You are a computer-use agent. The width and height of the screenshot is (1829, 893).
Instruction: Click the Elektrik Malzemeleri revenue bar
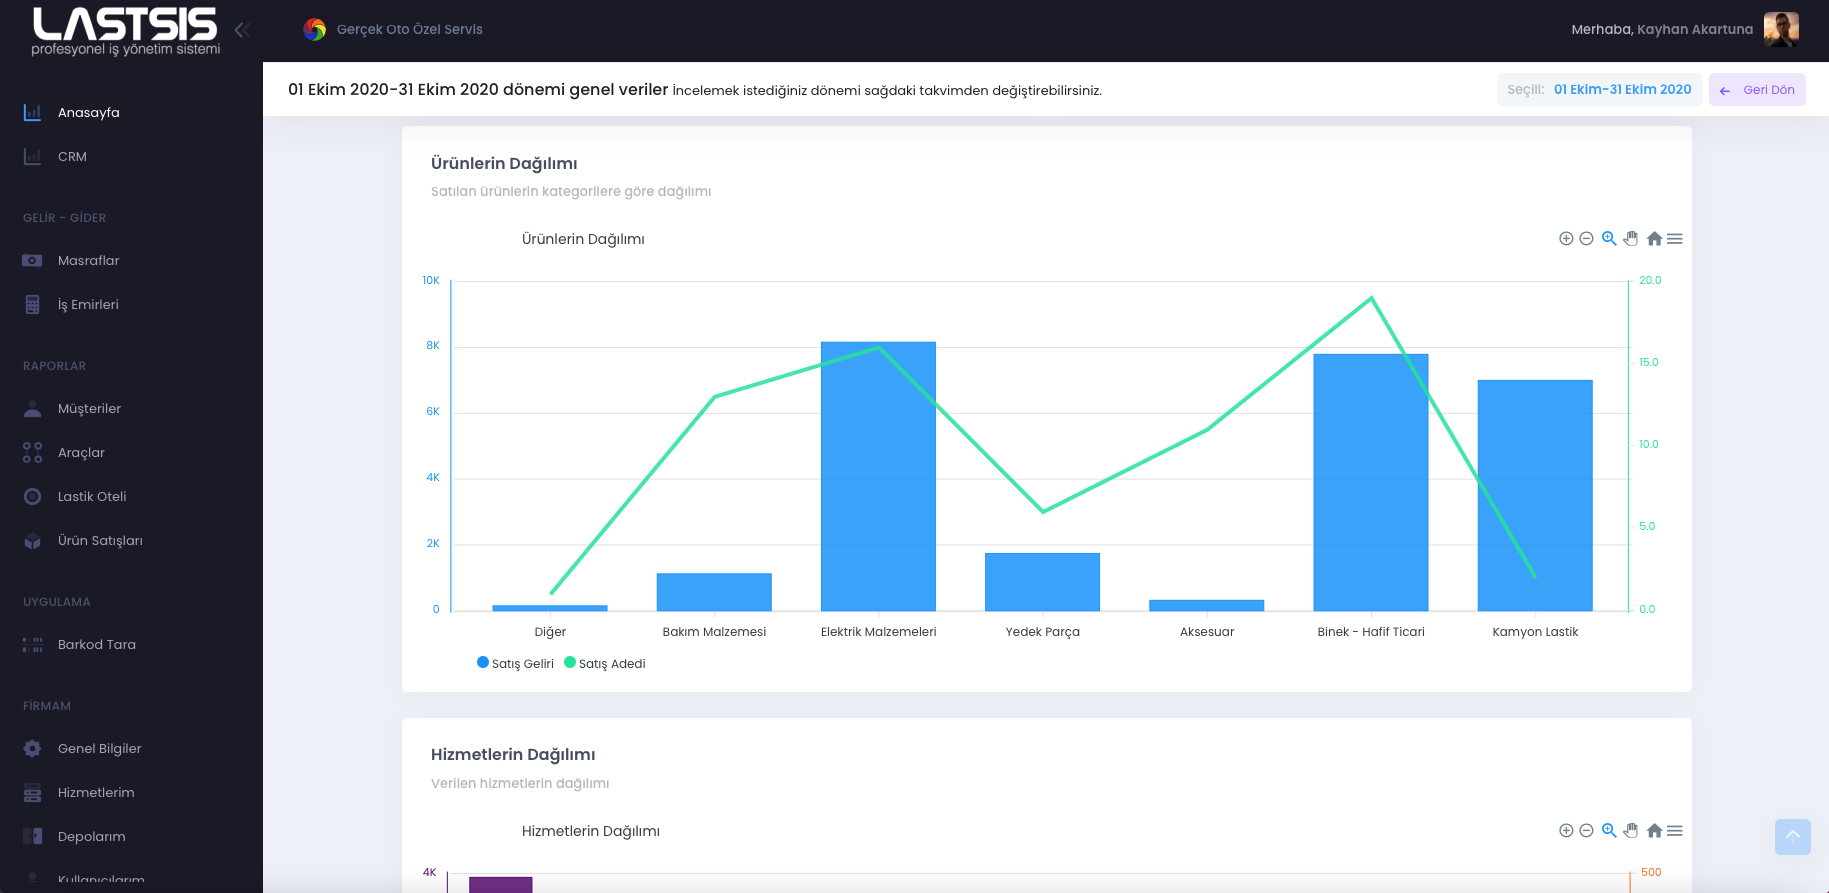pos(878,476)
